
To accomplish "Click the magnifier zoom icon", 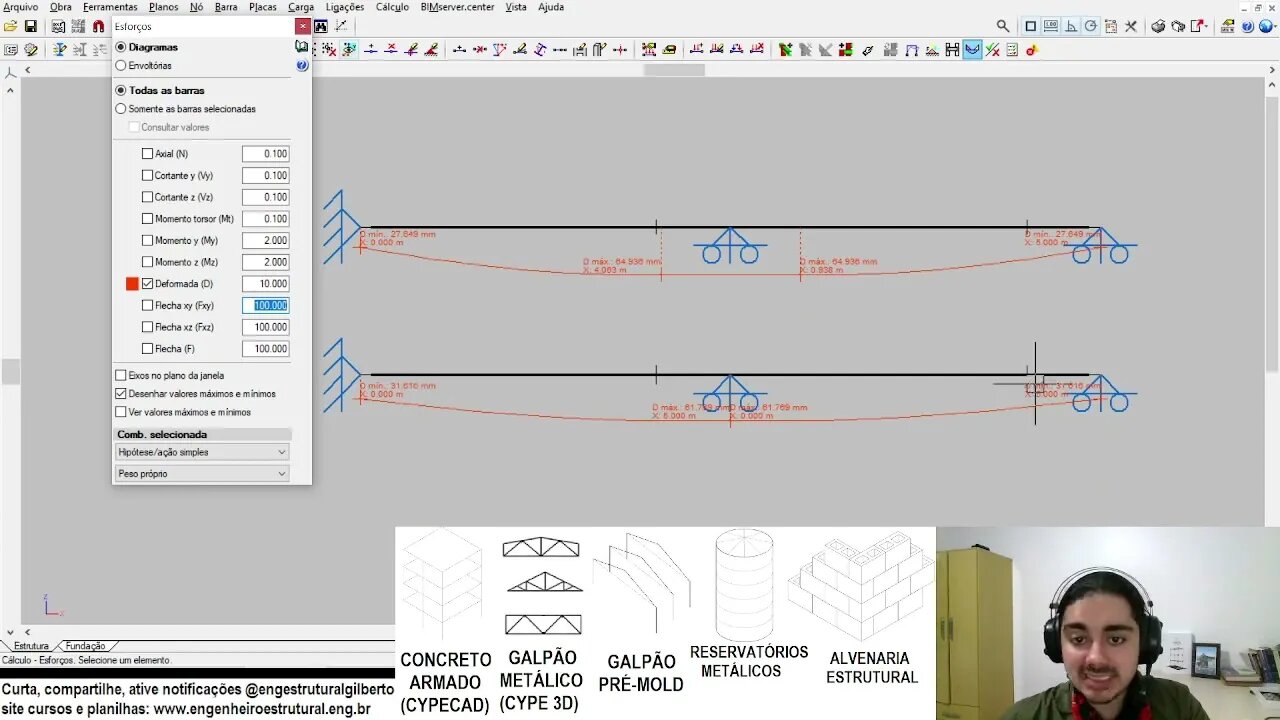I will pos(1003,26).
